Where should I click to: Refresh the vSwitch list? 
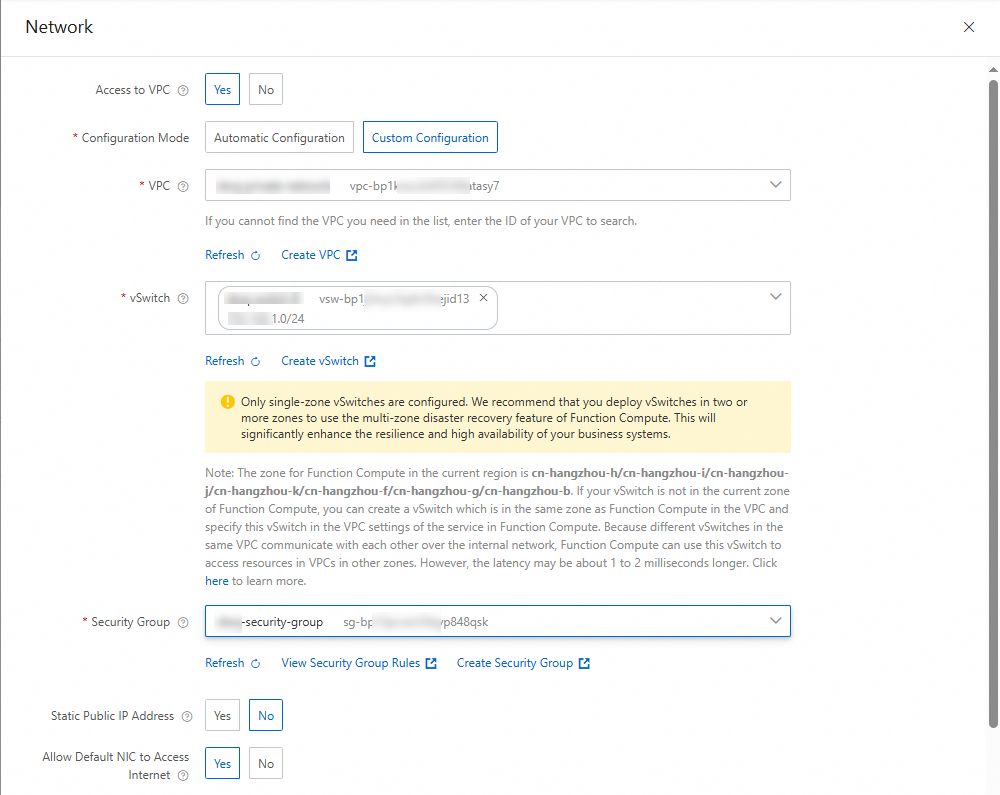click(x=224, y=361)
